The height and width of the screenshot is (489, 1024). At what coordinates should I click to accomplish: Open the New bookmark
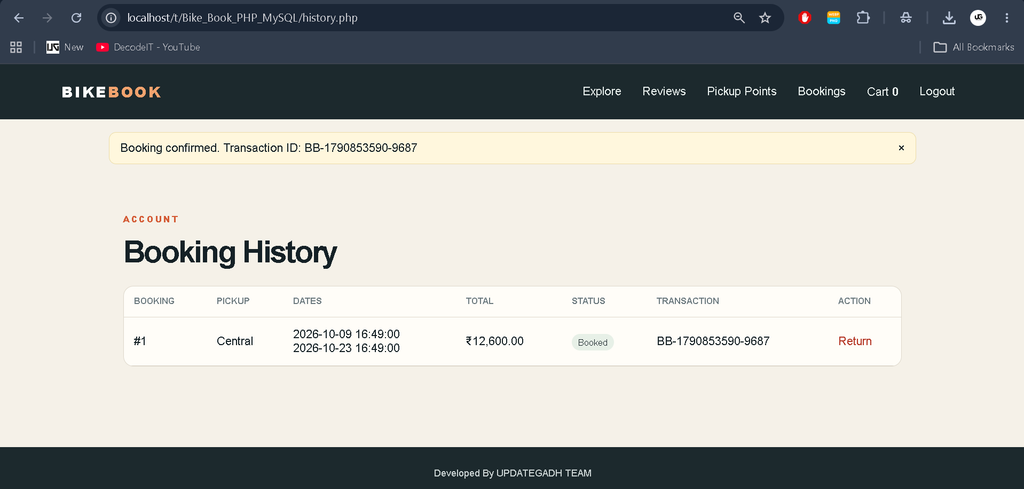(x=65, y=47)
